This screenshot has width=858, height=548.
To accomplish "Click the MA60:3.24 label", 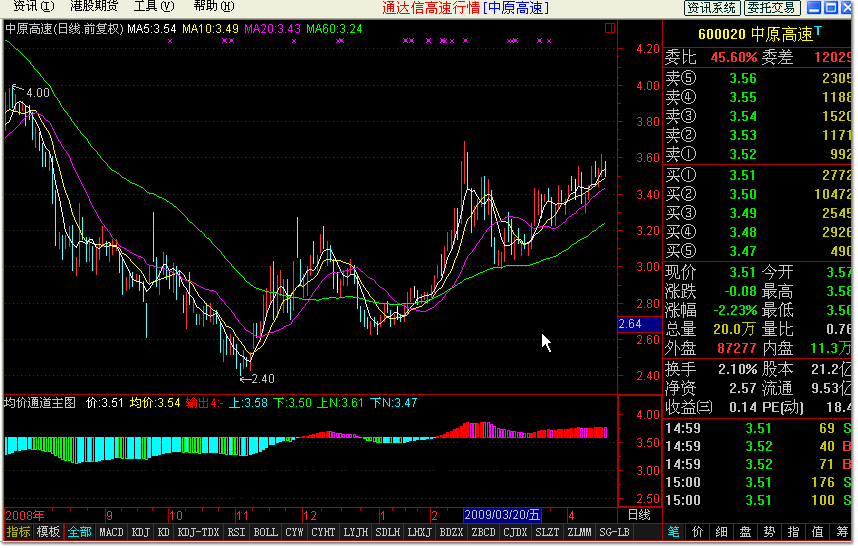I will [x=334, y=29].
